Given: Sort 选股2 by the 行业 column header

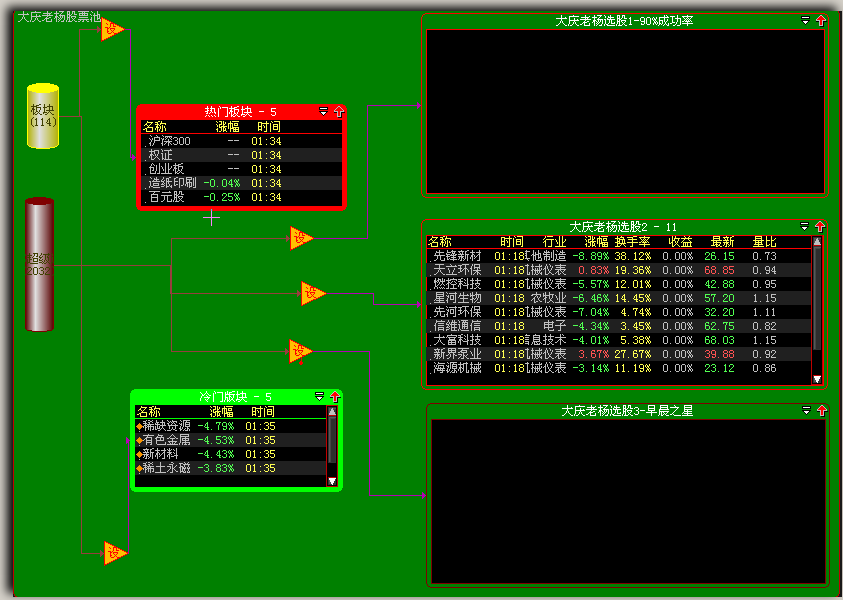Looking at the screenshot, I should 554,242.
